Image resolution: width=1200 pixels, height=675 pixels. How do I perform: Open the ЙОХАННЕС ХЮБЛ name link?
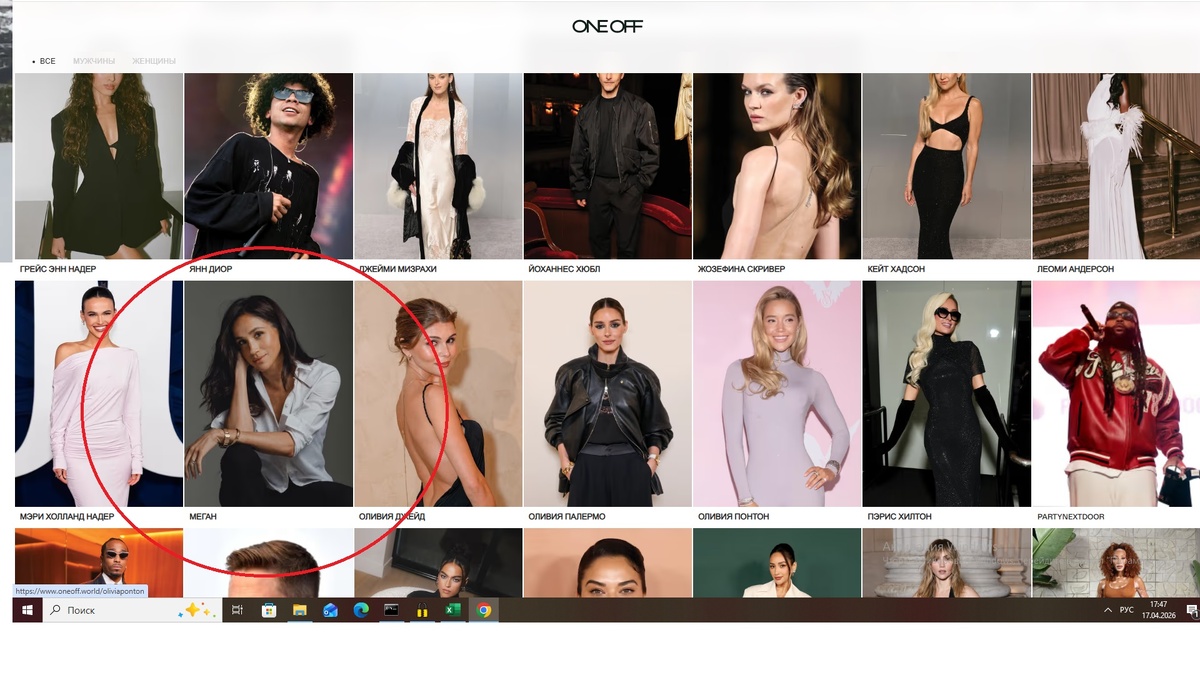(566, 269)
